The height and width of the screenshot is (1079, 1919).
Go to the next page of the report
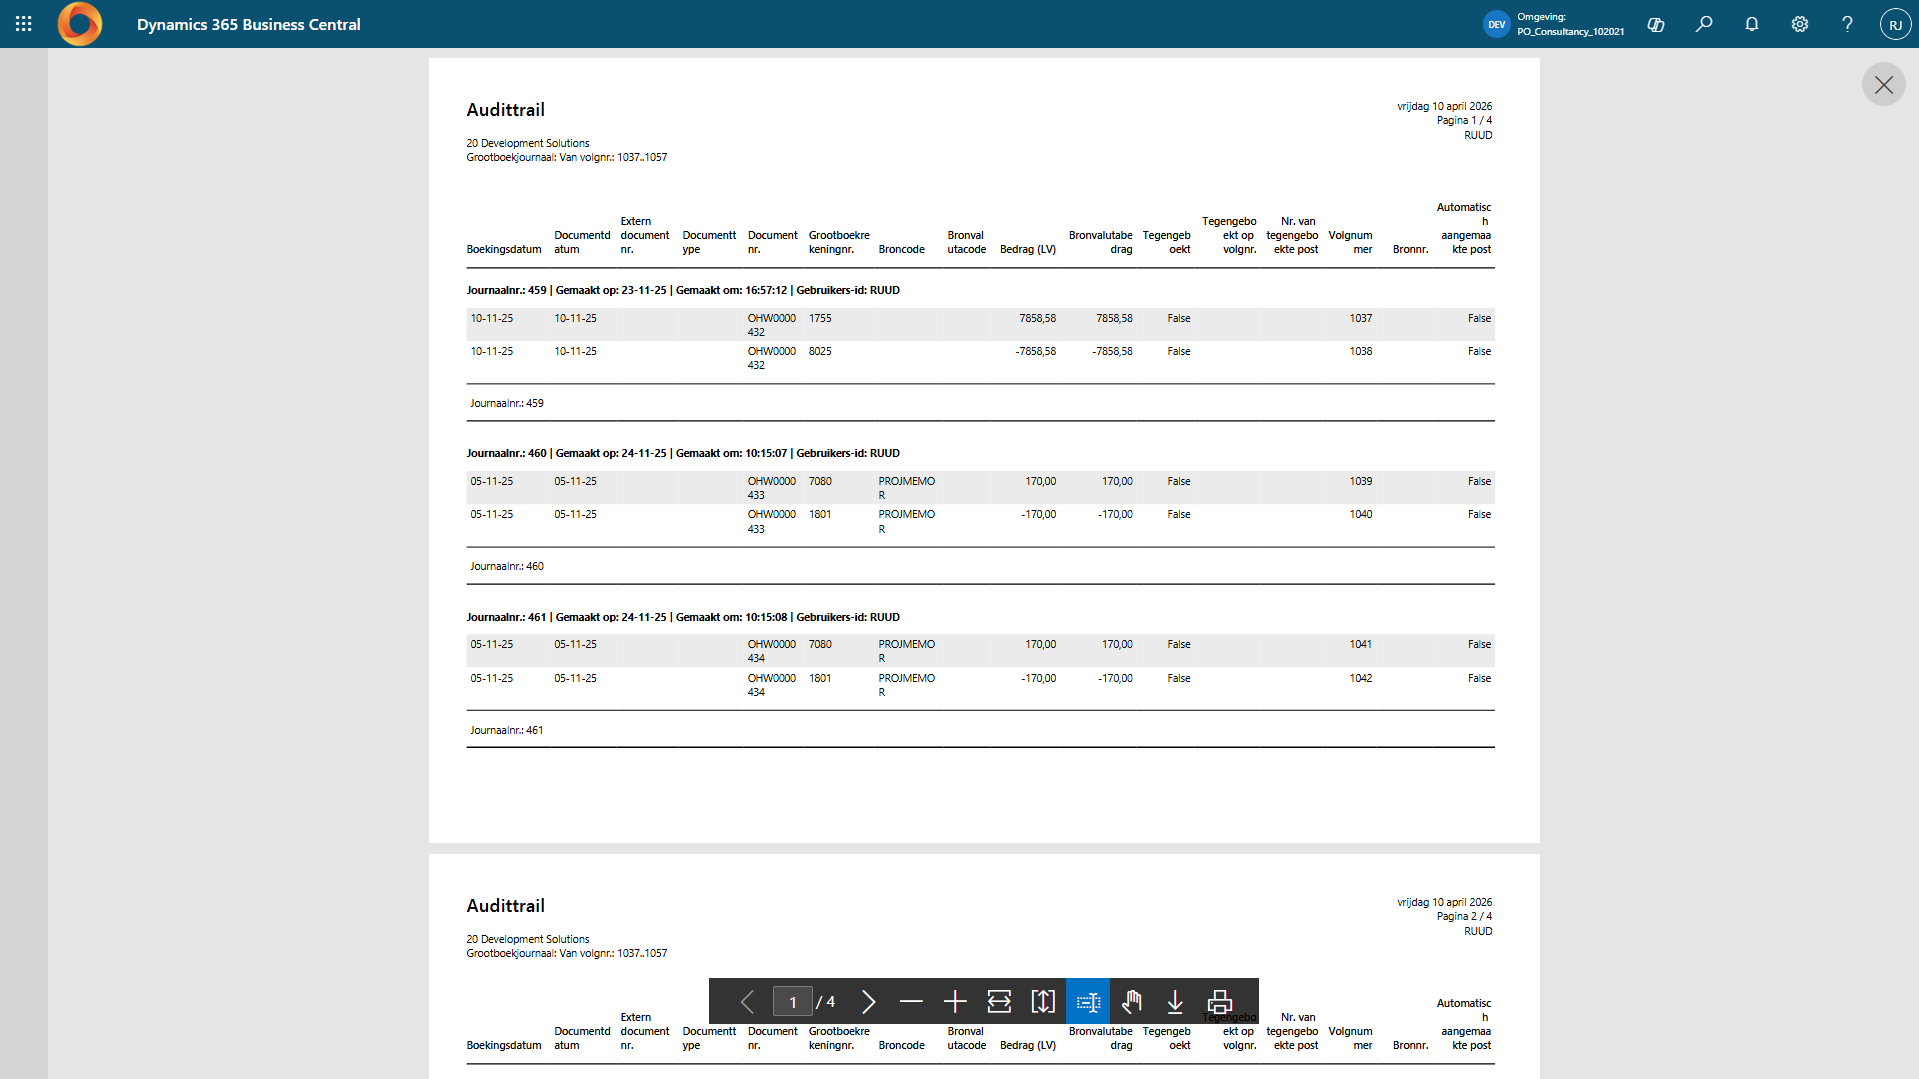pyautogui.click(x=868, y=1002)
